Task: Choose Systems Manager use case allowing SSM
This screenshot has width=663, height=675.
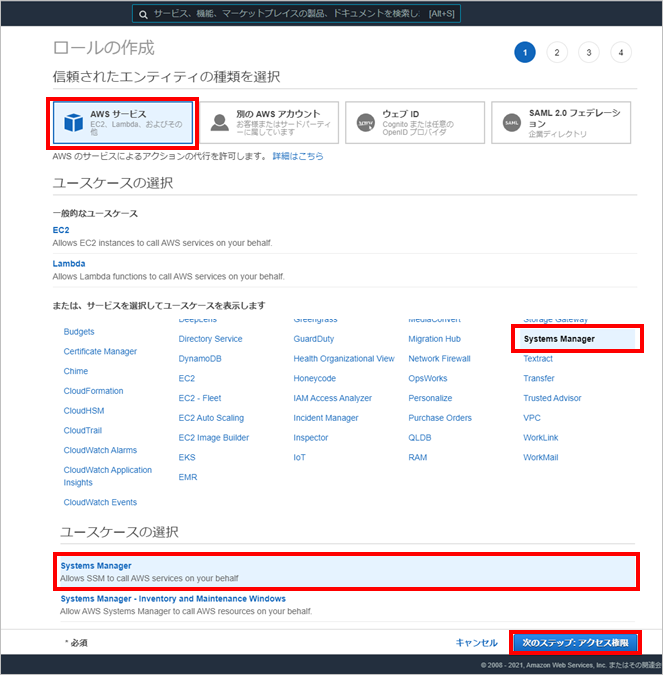Action: pyautogui.click(x=347, y=572)
